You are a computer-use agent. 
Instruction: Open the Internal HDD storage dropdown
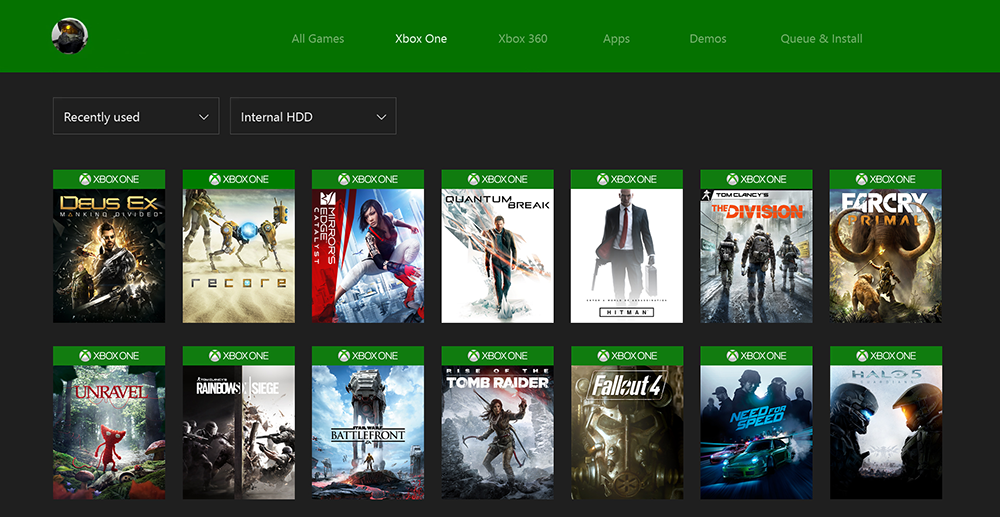tap(313, 116)
